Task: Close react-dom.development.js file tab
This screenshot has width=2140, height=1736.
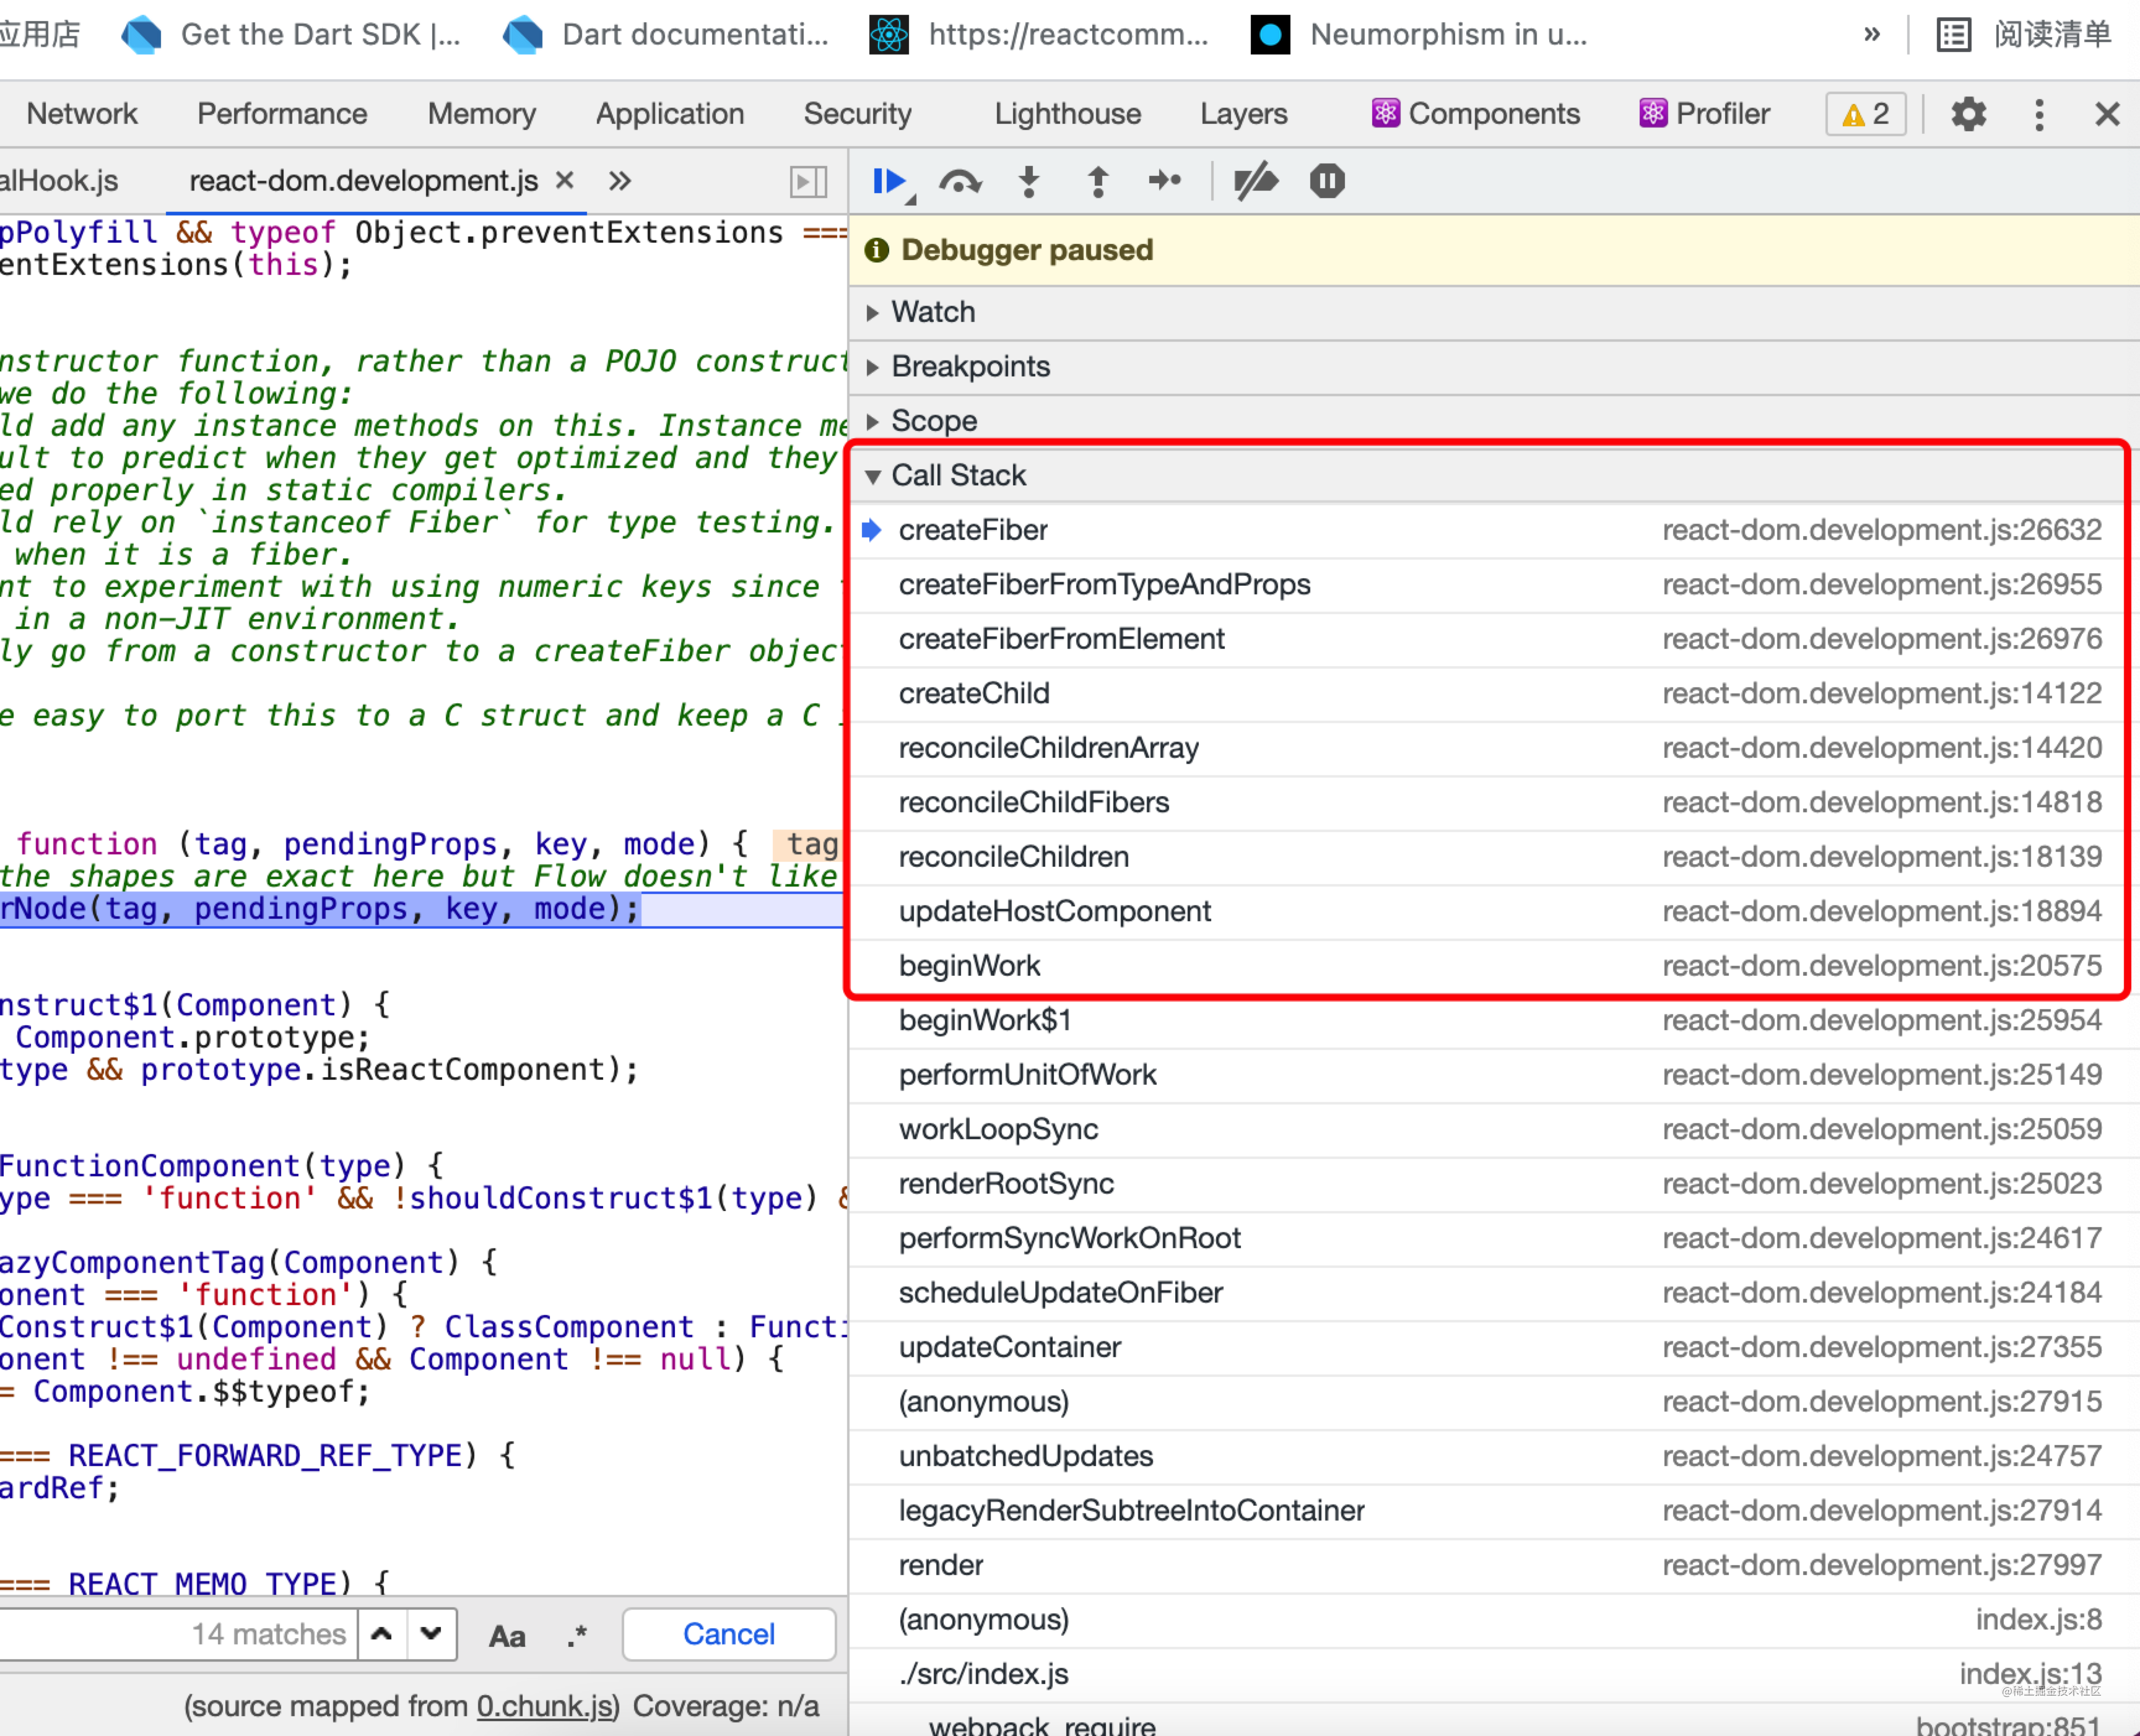Action: pyautogui.click(x=565, y=180)
